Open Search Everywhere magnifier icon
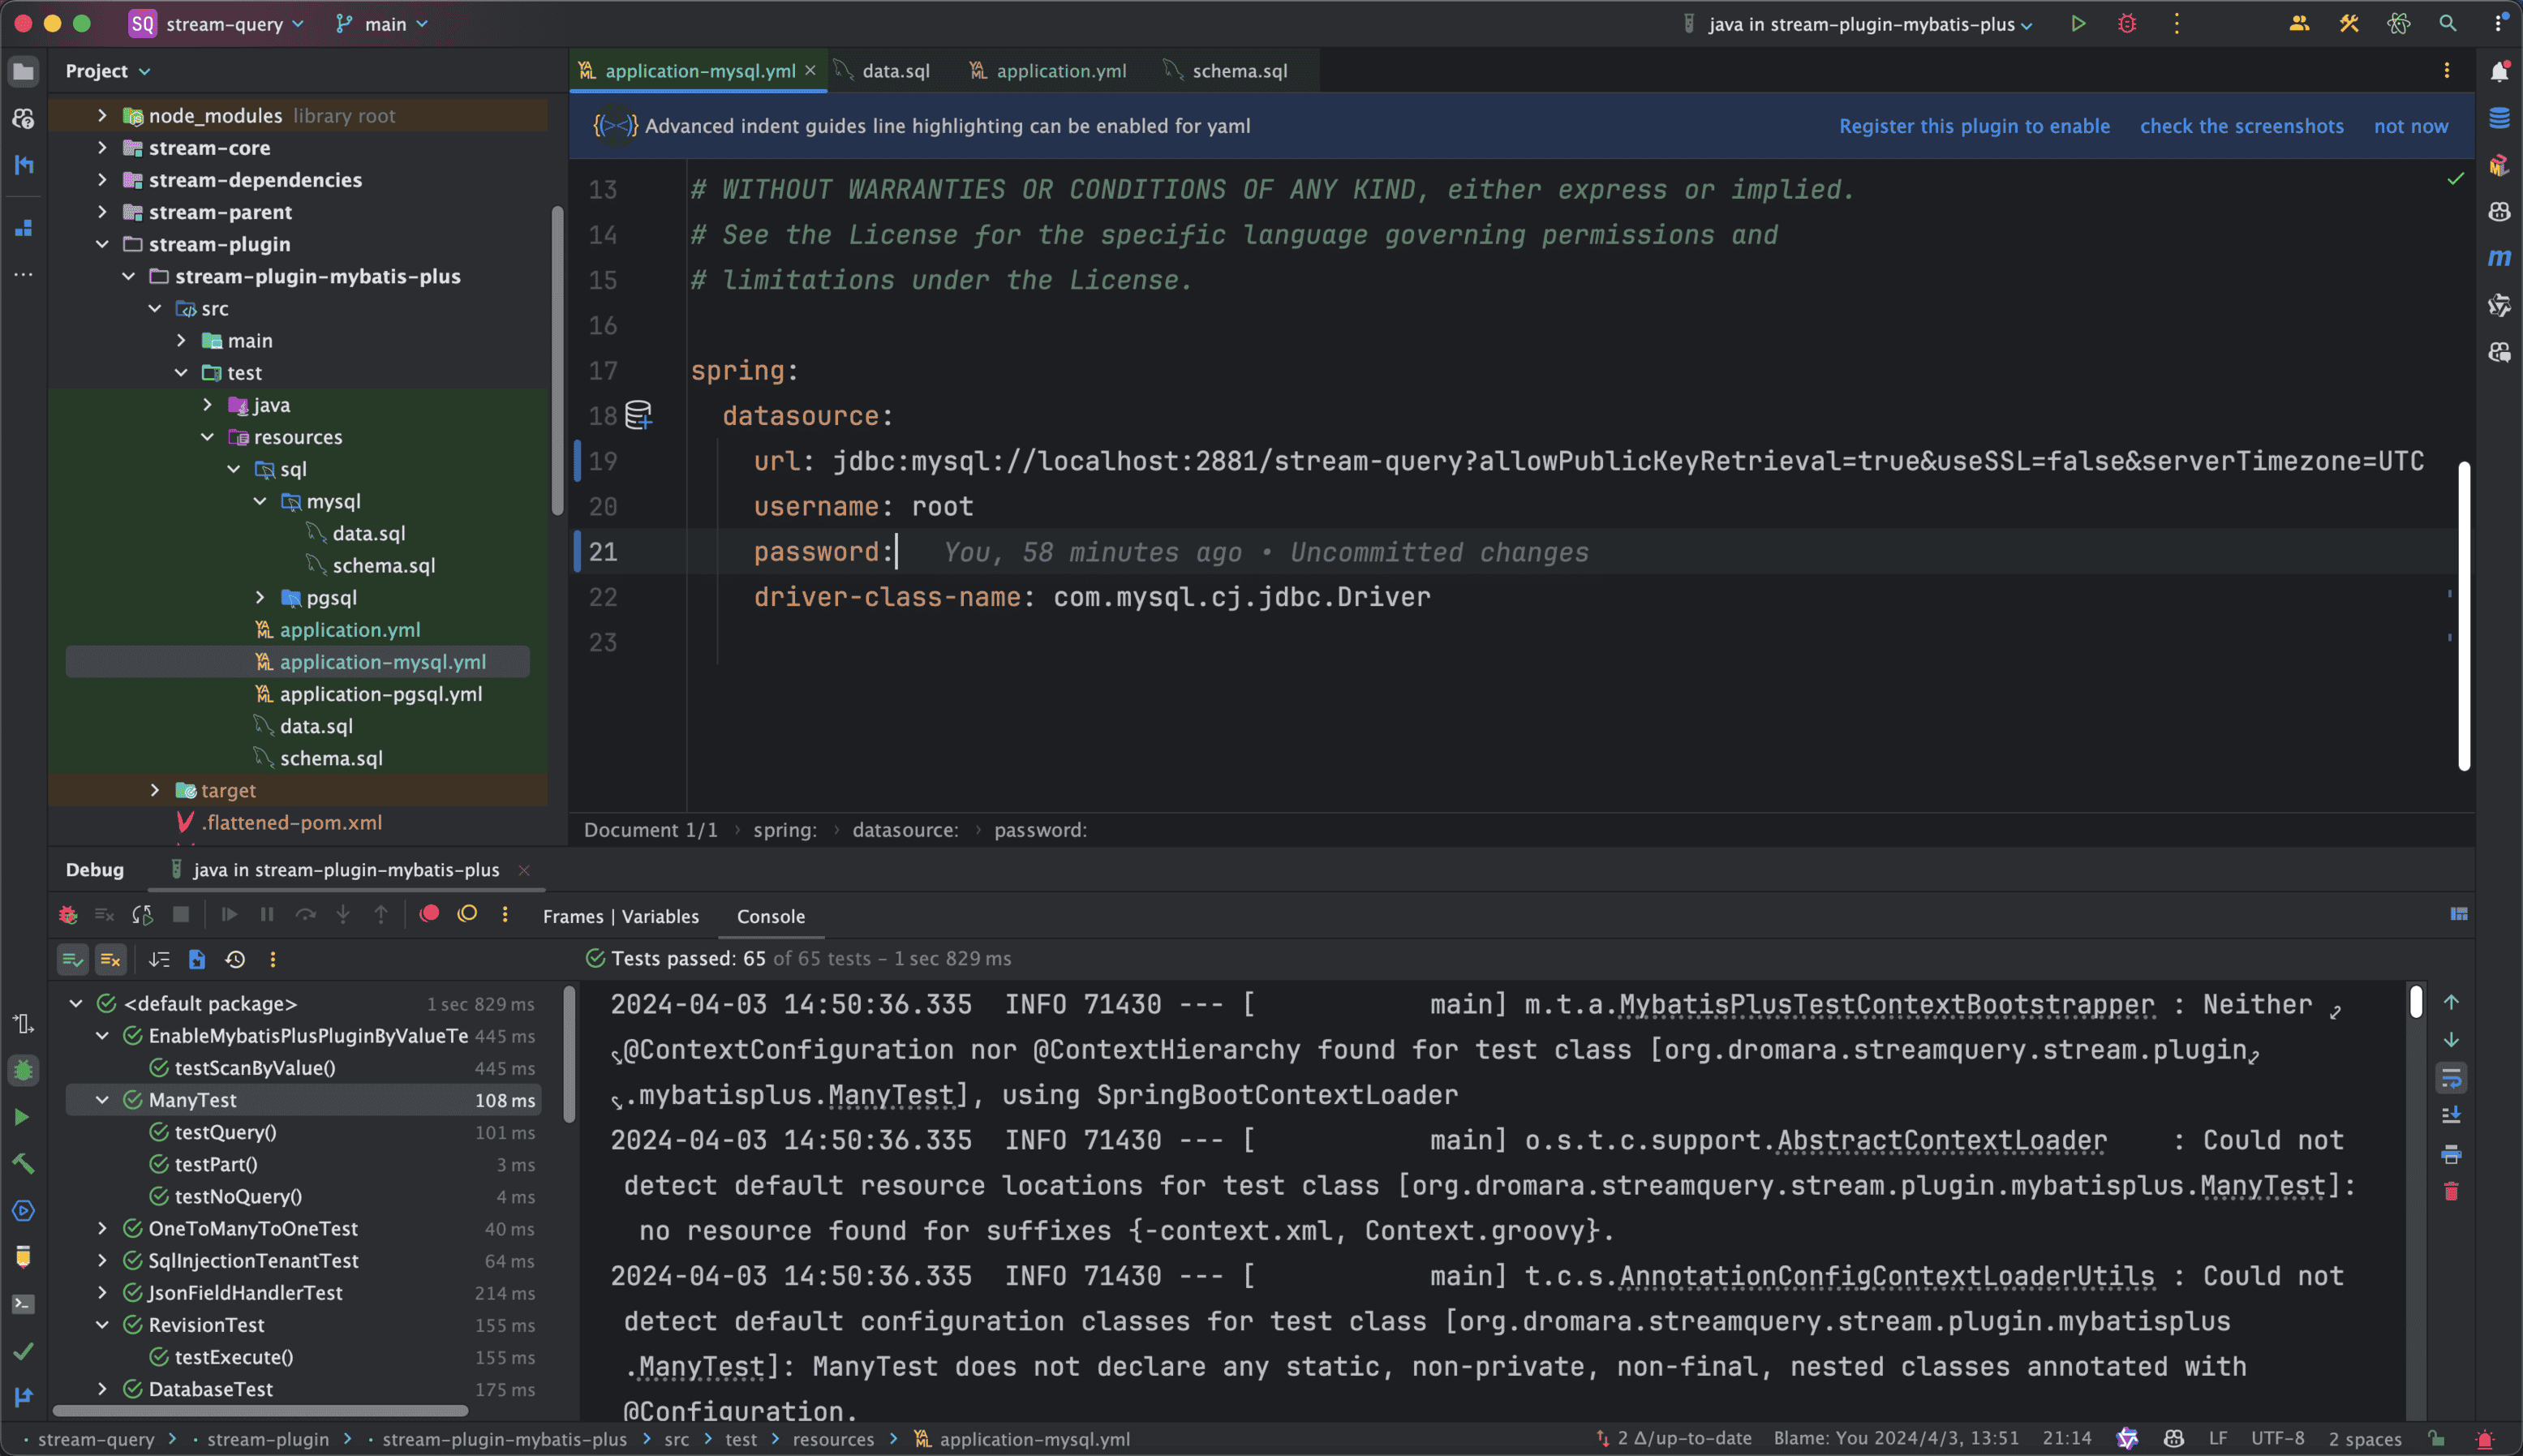Screen dimensions: 2523x1456 [x=2447, y=24]
